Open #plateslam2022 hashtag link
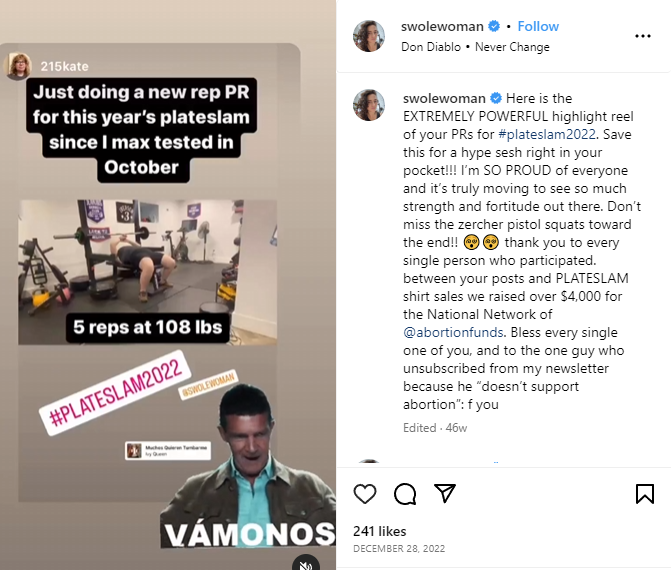 [x=547, y=134]
